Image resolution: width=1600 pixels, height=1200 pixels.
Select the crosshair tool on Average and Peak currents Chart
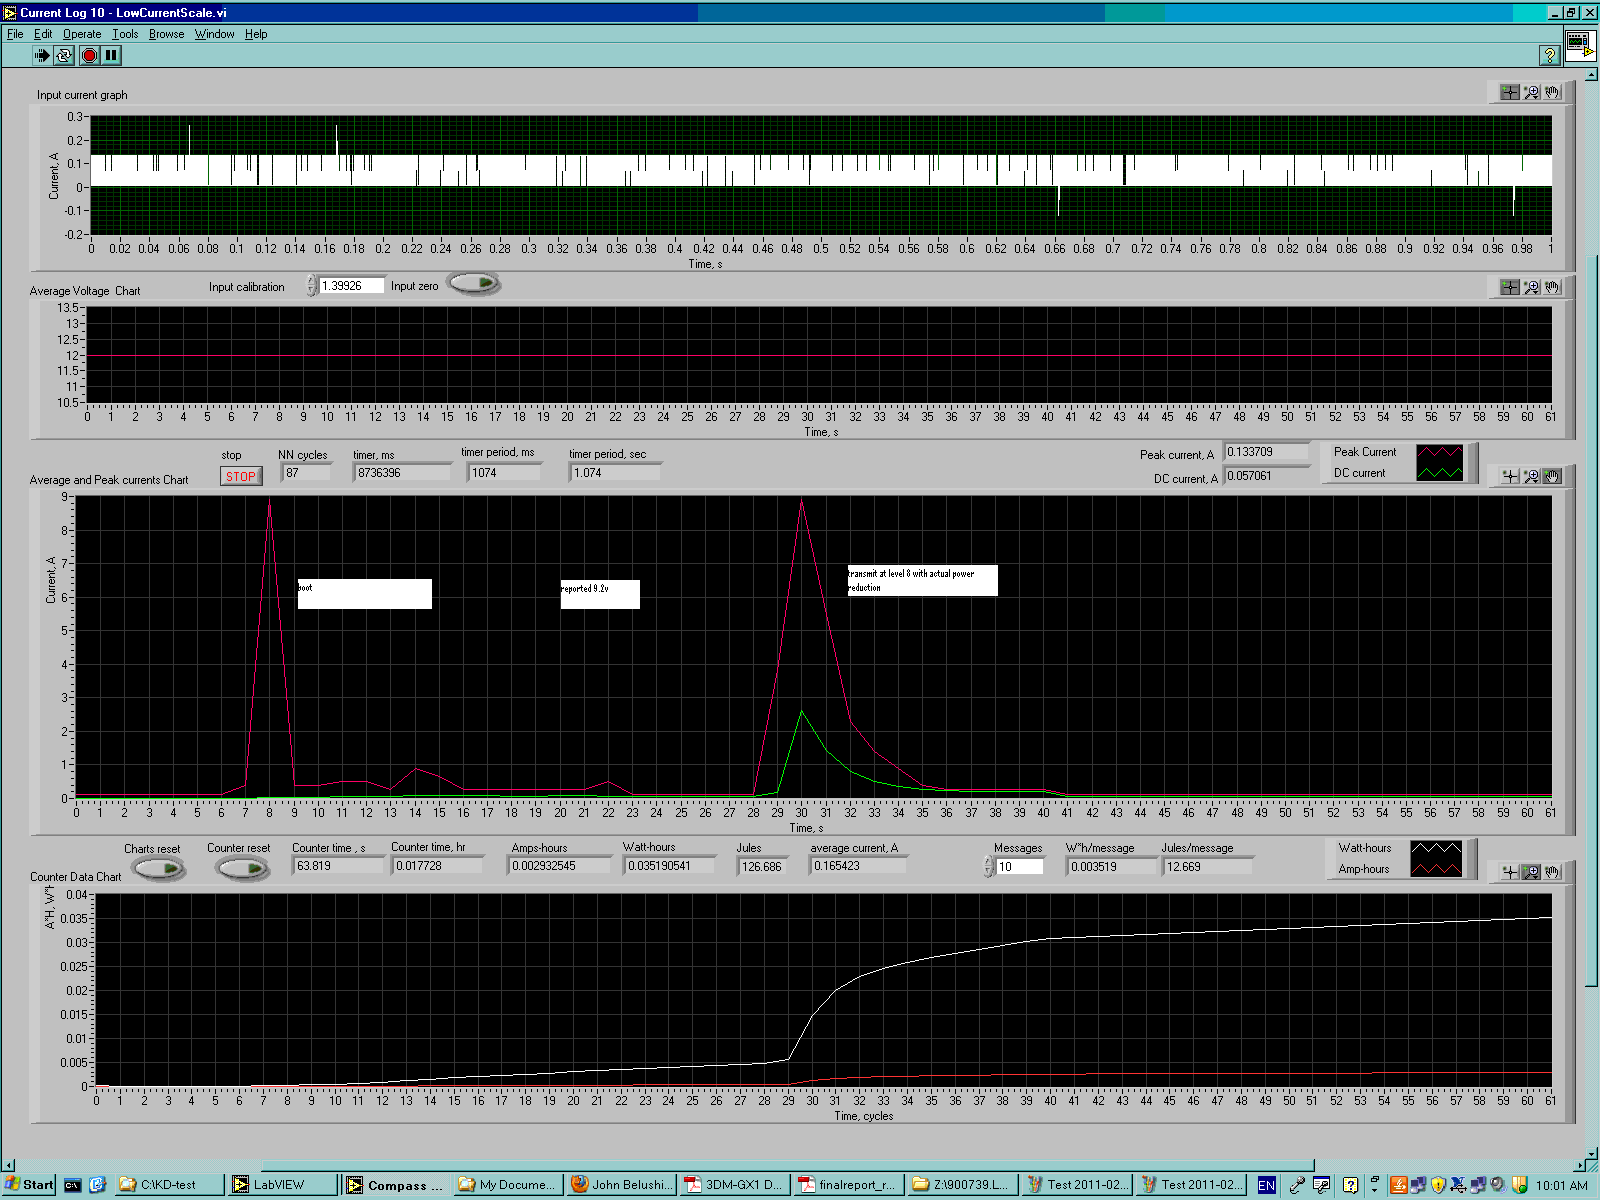(1510, 476)
